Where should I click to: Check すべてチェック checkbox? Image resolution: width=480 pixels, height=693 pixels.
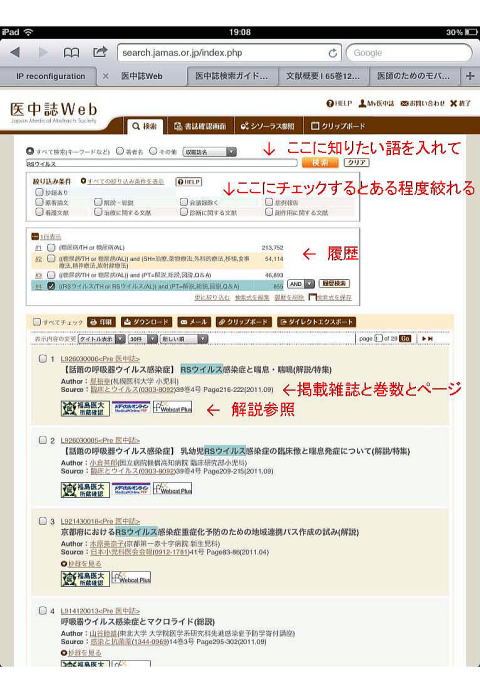(x=37, y=322)
